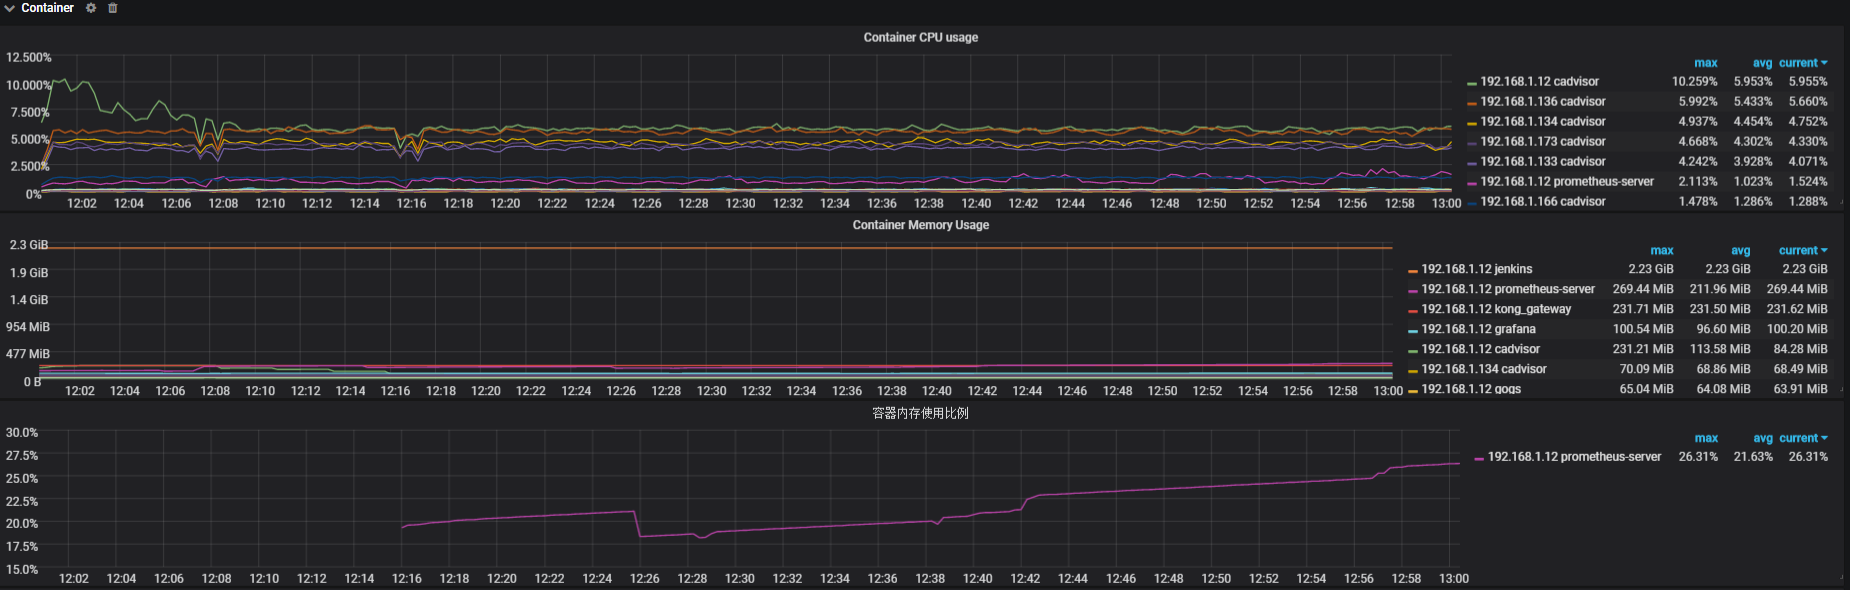Toggle 192.168.1.12 cadvisor series in CPU legend

click(x=1539, y=82)
